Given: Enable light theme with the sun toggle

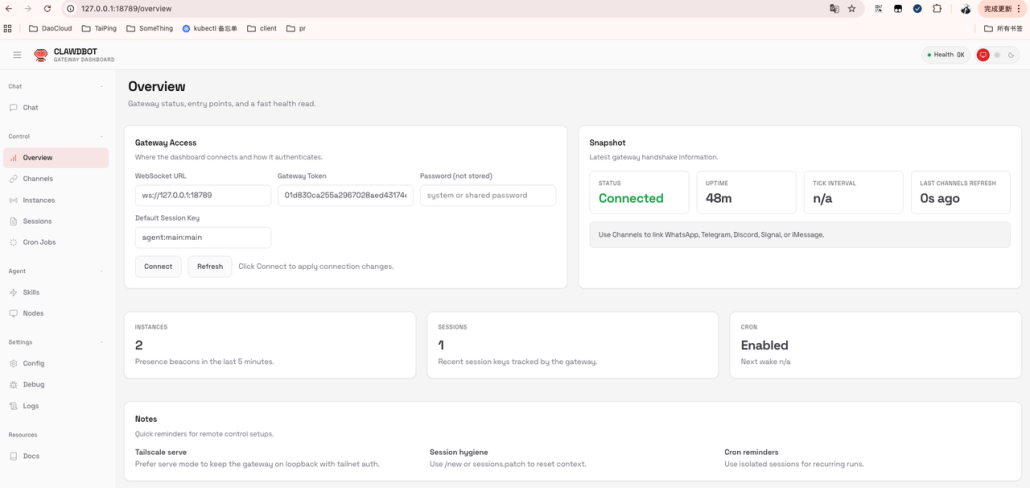Looking at the screenshot, I should click(997, 55).
